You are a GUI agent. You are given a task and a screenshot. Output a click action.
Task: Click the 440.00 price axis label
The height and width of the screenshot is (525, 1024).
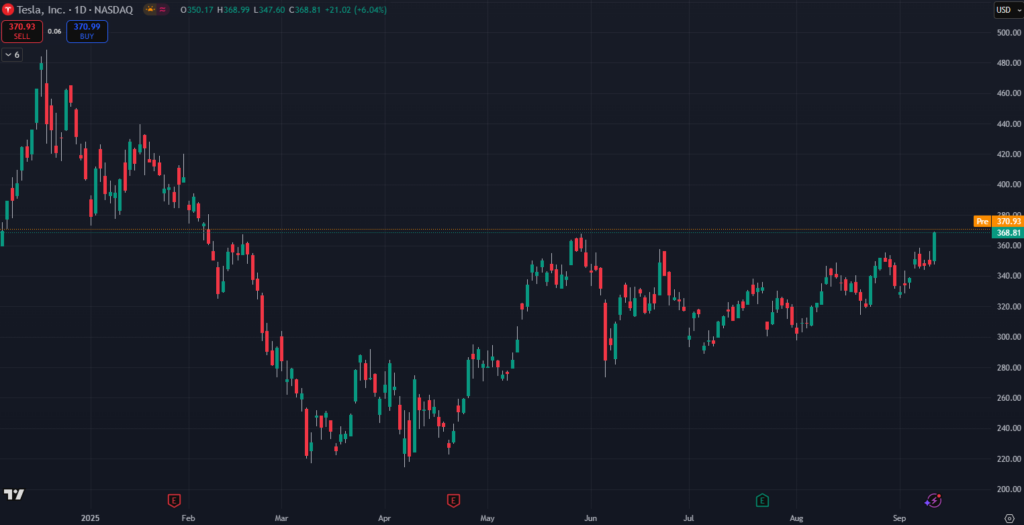pos(1008,124)
